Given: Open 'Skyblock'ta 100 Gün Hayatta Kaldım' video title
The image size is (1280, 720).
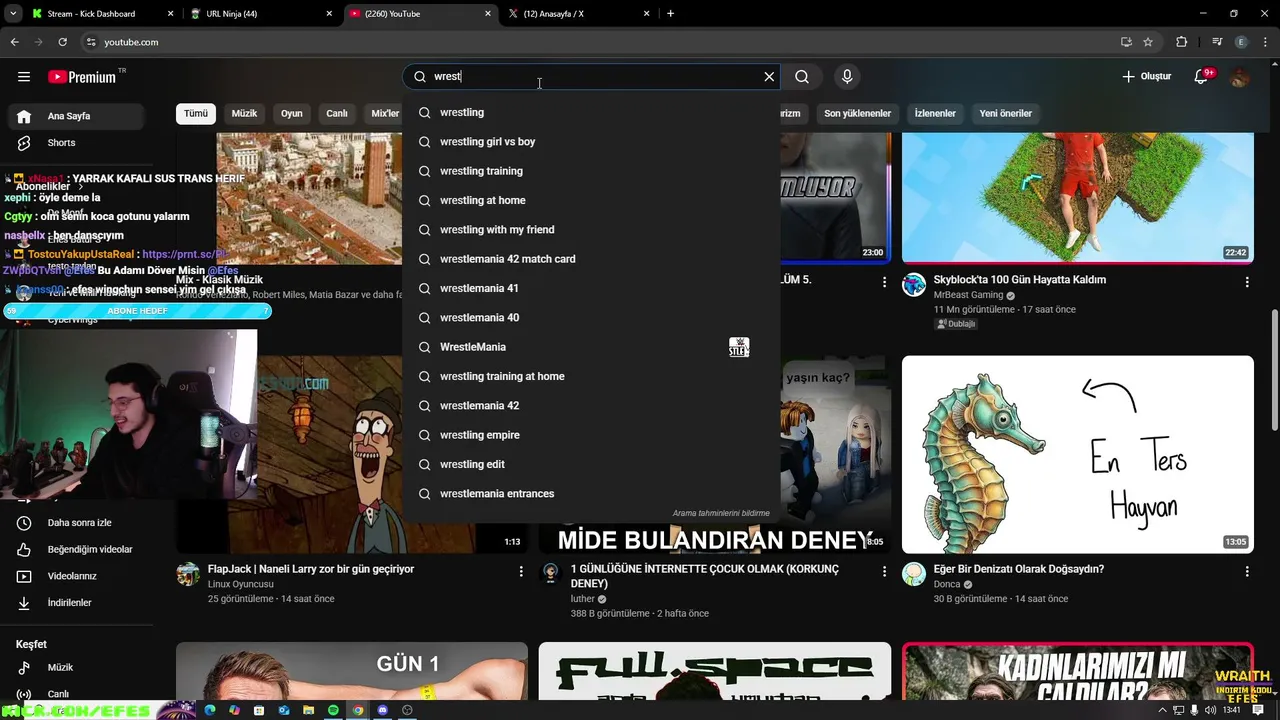Looking at the screenshot, I should pyautogui.click(x=1019, y=280).
